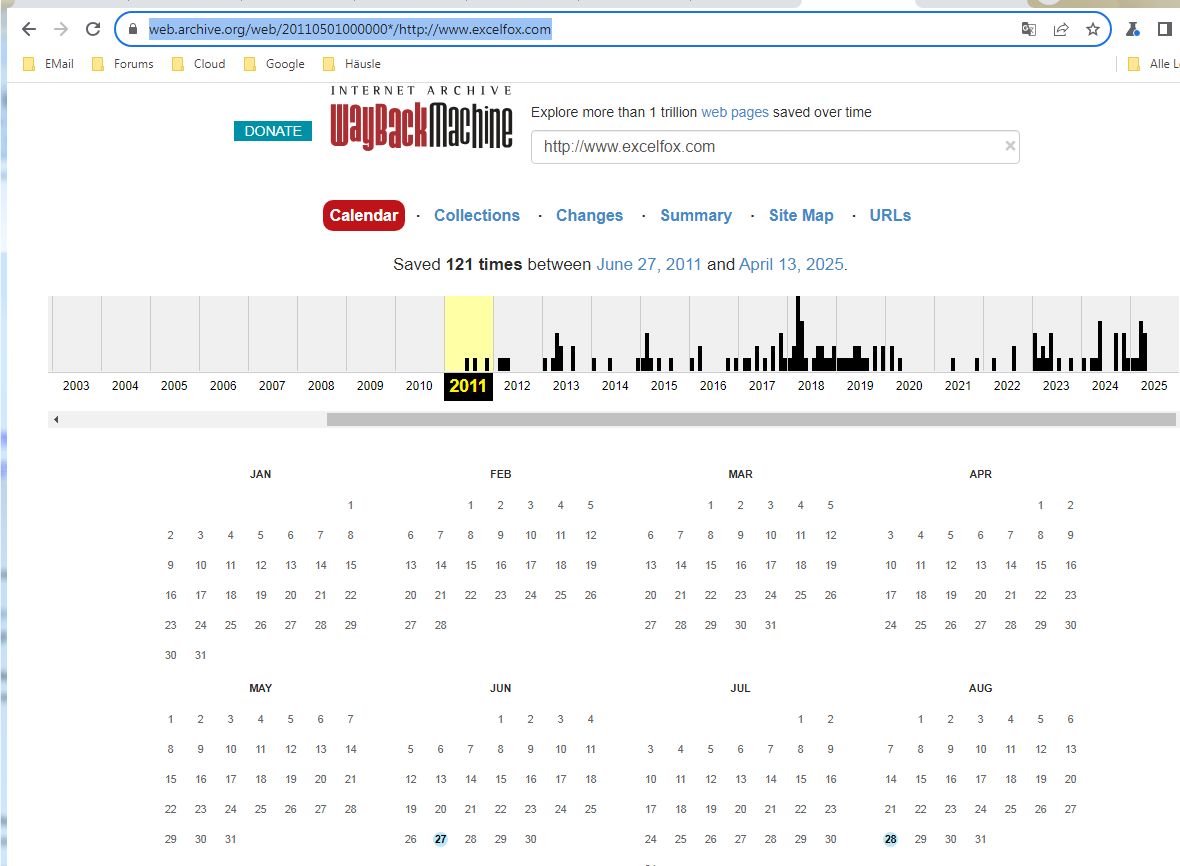
Task: Open the April 13, 2025 last capture link
Action: tap(791, 264)
